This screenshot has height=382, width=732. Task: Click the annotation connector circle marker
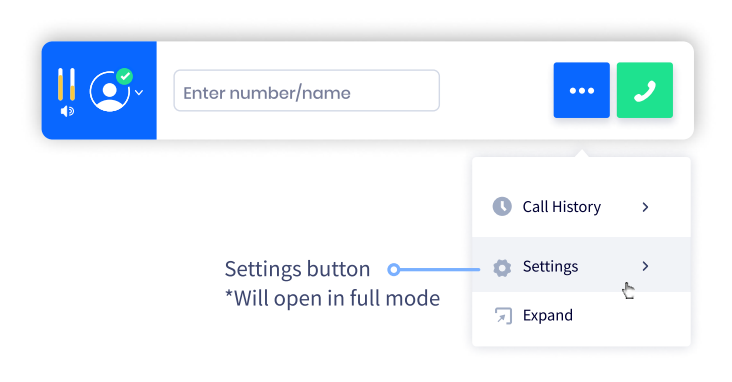tap(394, 269)
